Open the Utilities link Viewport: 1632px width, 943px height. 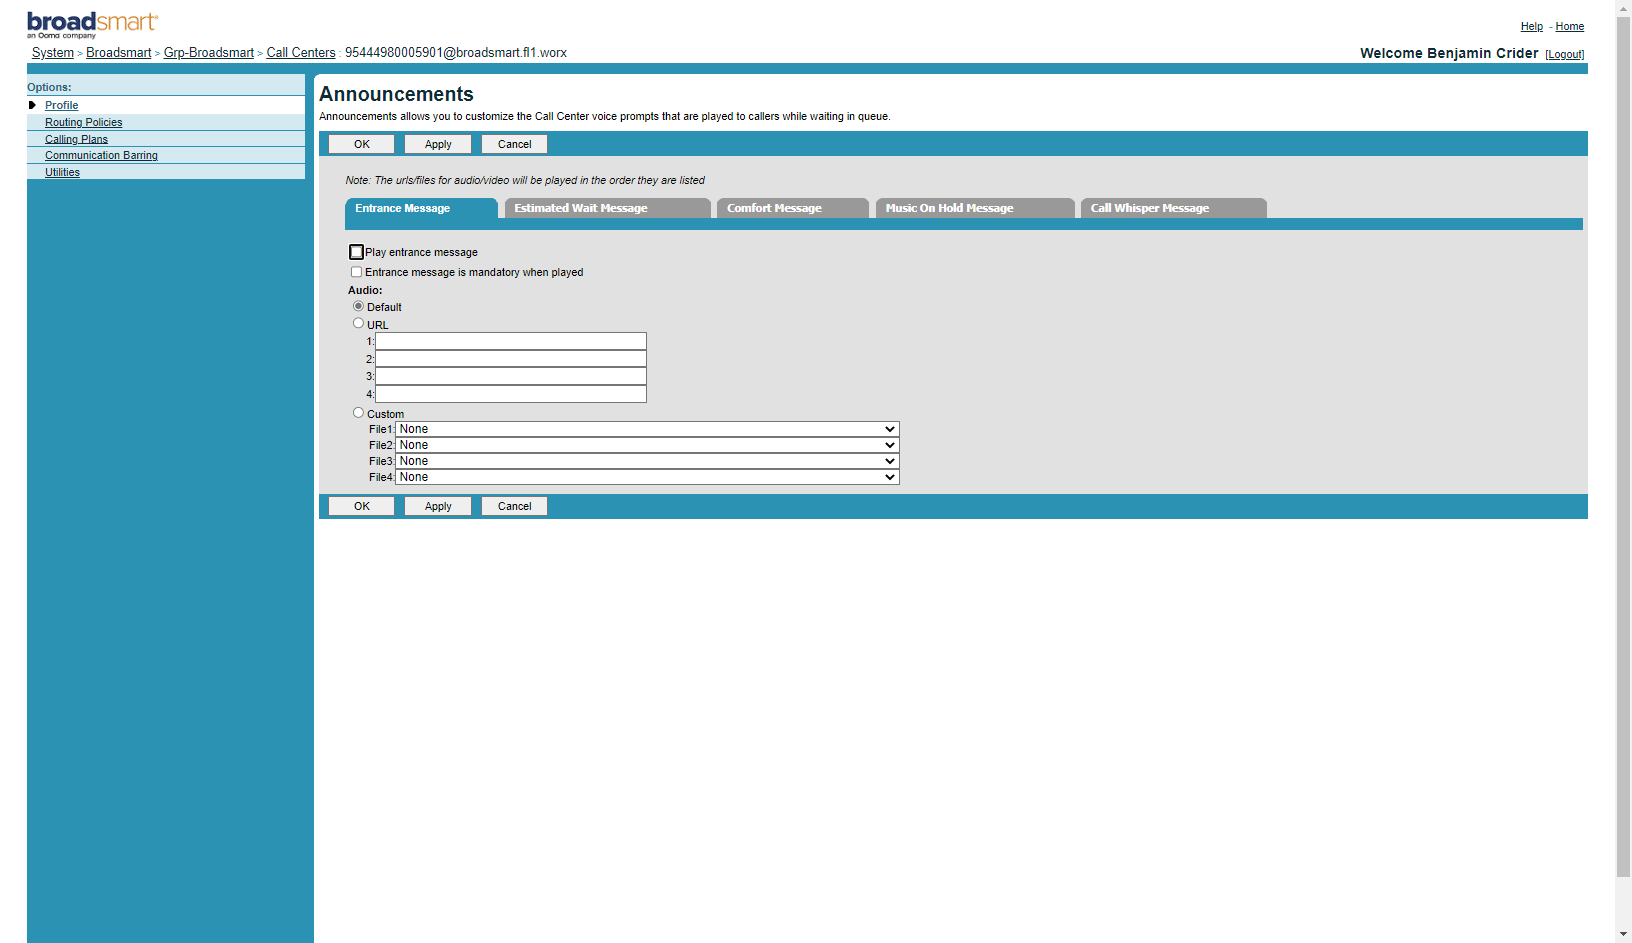[62, 172]
